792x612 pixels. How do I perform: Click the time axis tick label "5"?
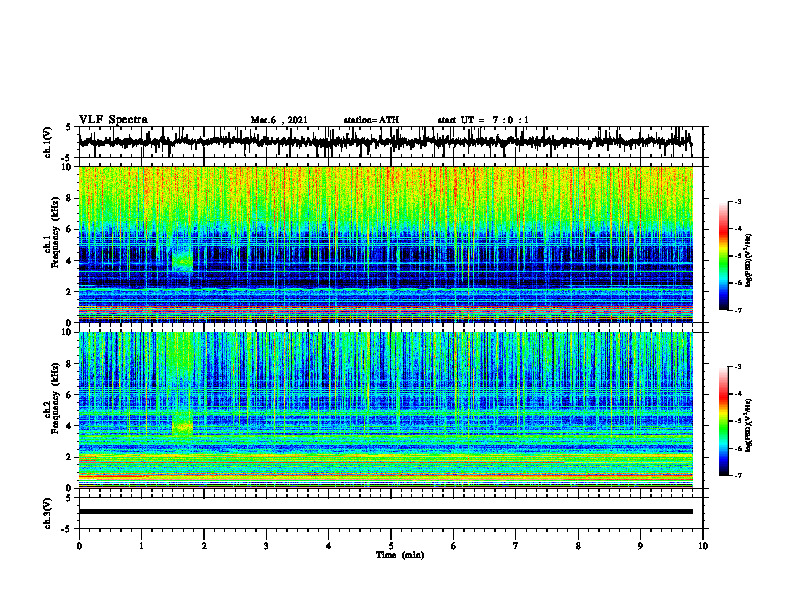(x=391, y=546)
